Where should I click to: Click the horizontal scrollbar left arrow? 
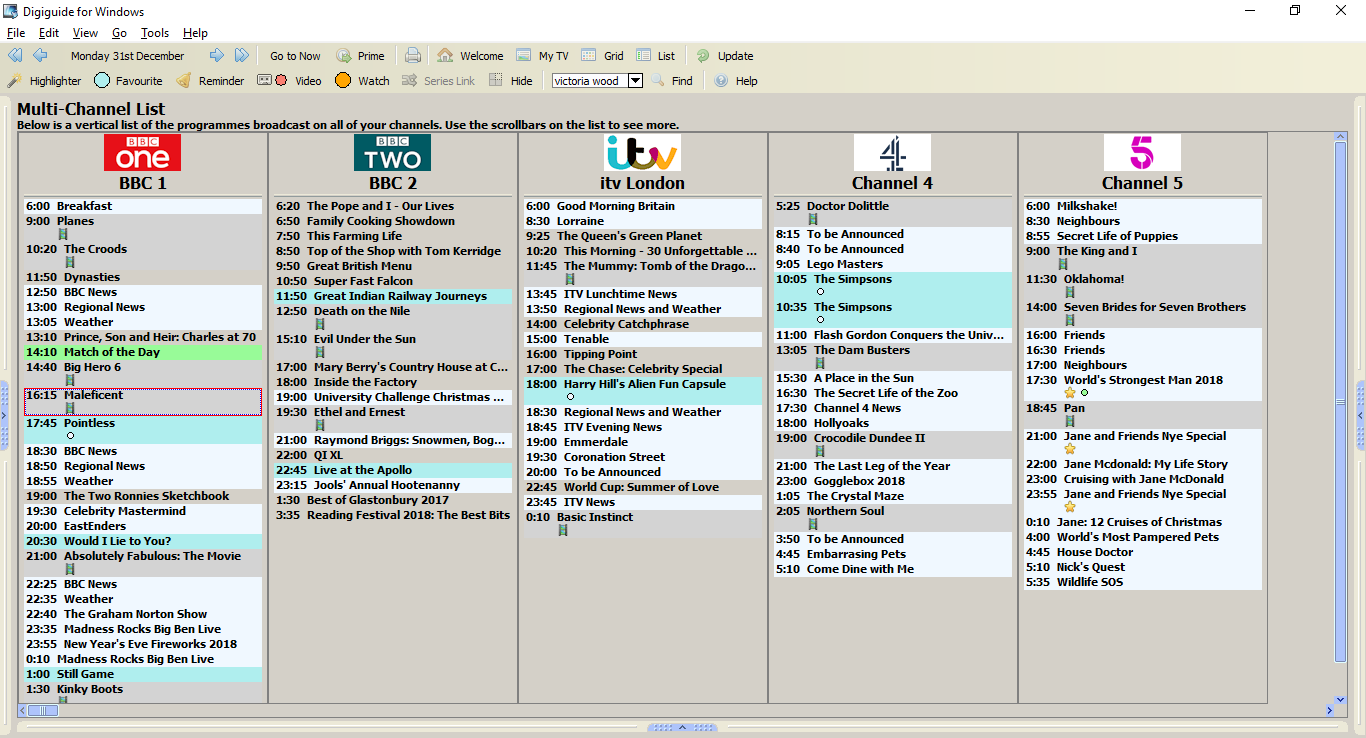tap(23, 710)
